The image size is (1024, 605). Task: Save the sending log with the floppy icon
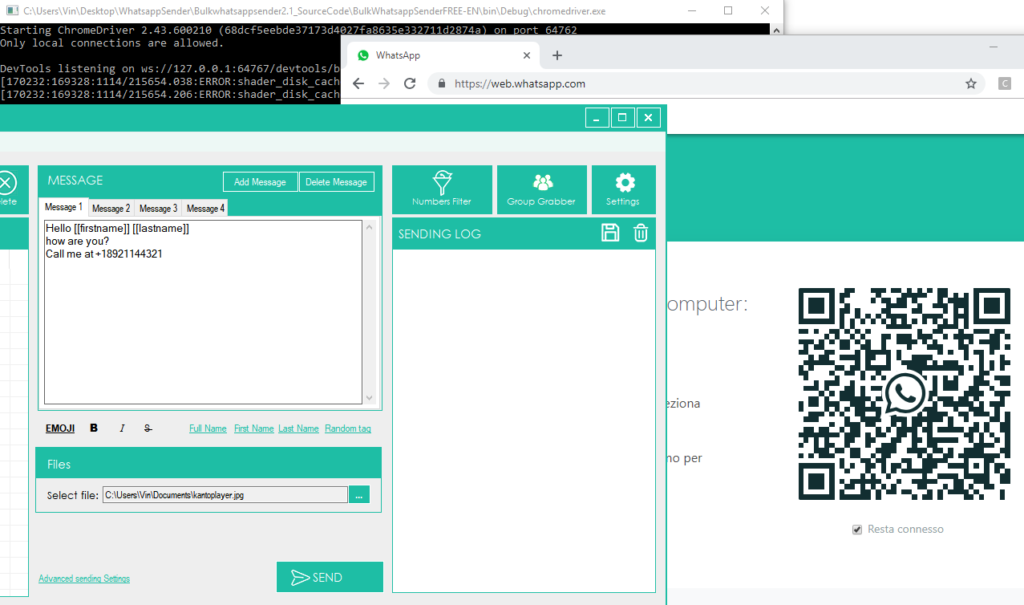(x=610, y=233)
